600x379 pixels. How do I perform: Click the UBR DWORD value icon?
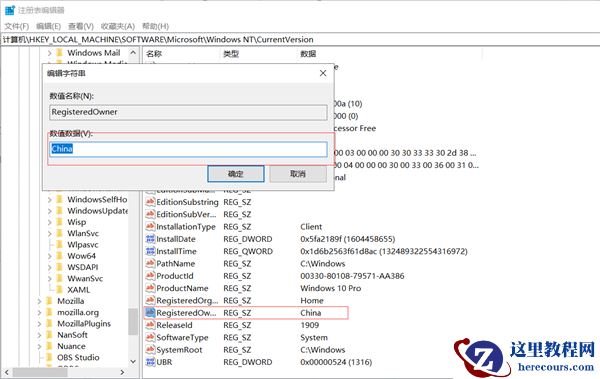[x=150, y=362]
